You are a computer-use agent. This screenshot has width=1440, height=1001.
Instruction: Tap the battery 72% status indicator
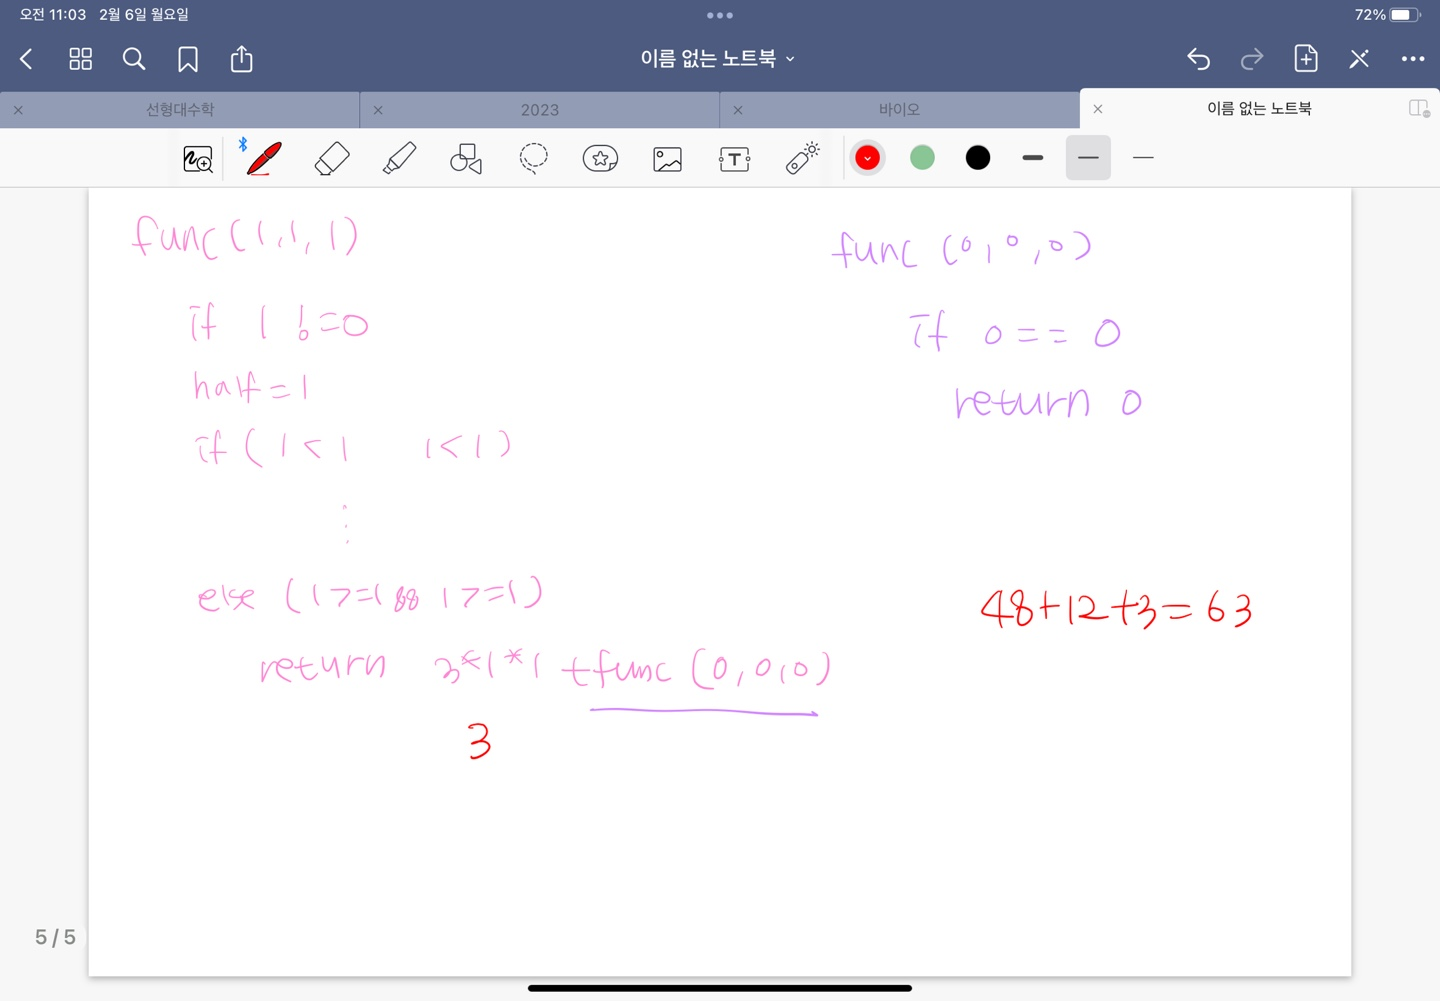pyautogui.click(x=1388, y=15)
